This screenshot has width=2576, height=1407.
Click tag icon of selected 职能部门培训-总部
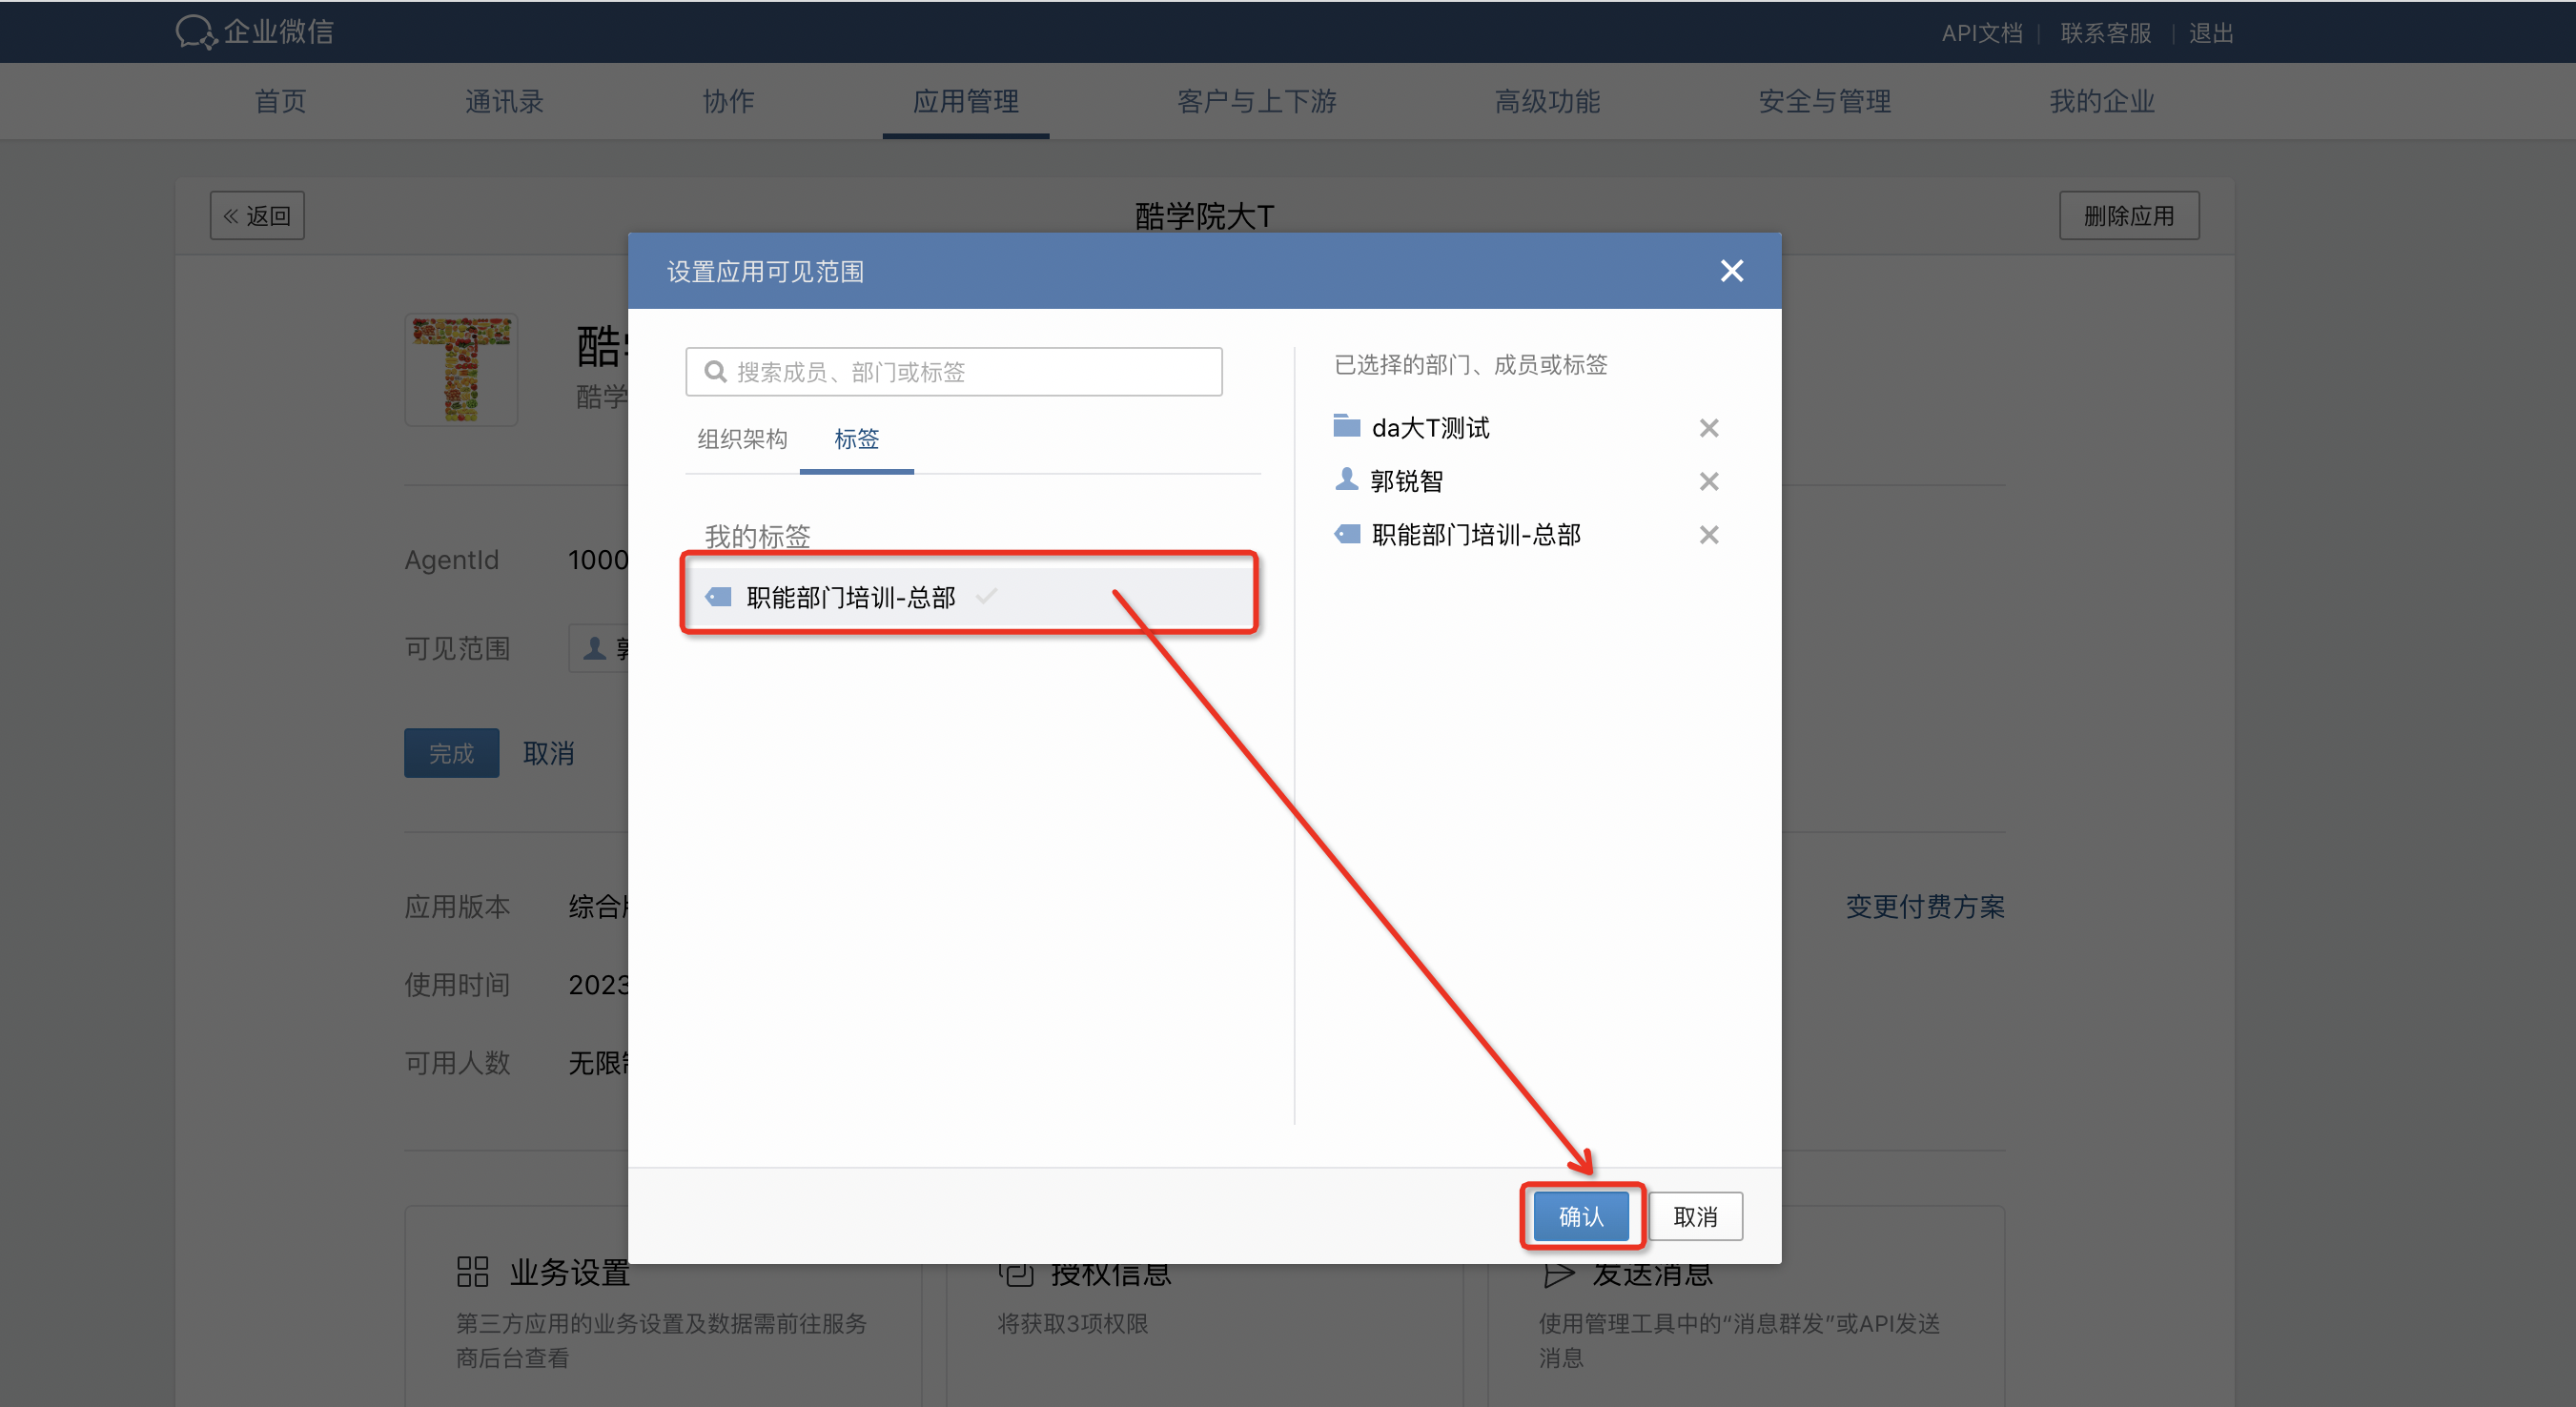1346,534
